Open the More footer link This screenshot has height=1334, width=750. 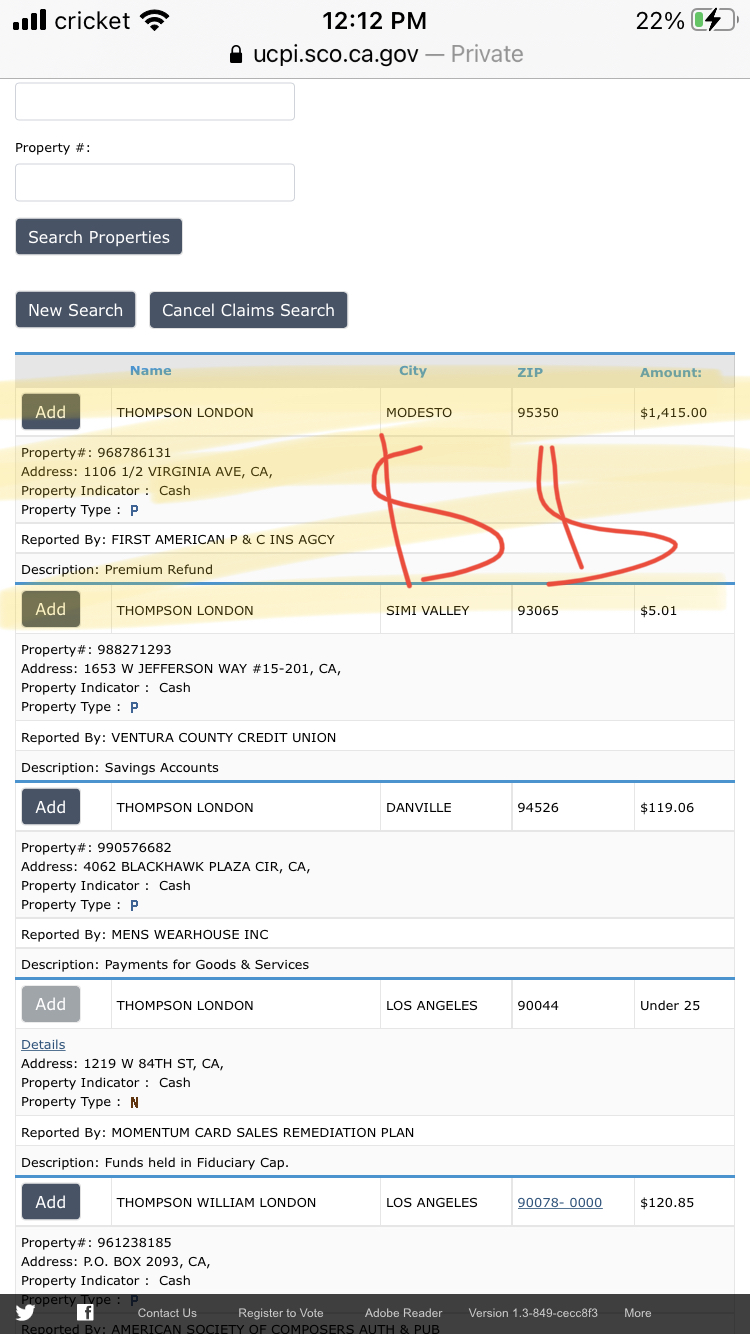(638, 1313)
